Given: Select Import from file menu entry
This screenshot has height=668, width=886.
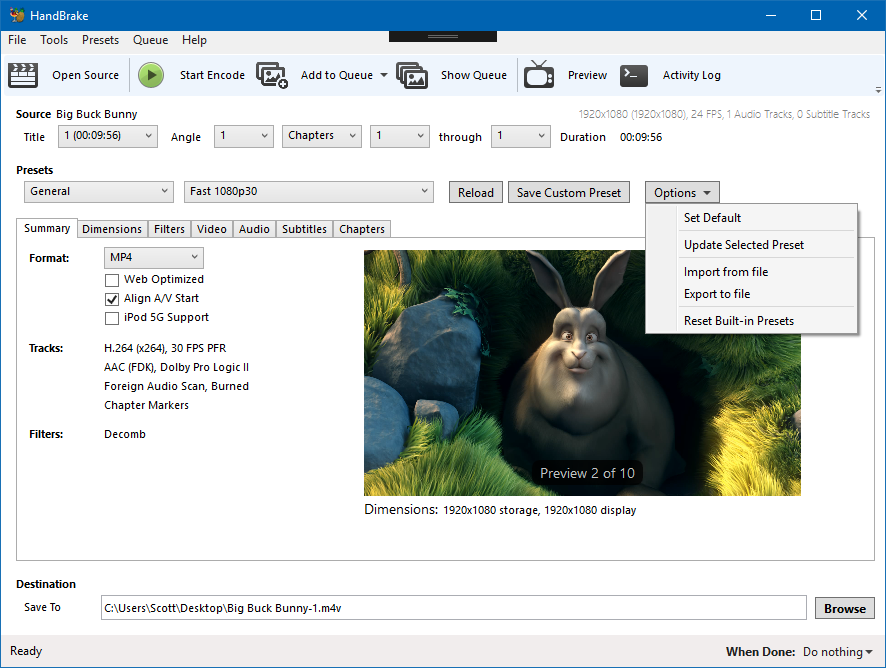Looking at the screenshot, I should tap(752, 272).
